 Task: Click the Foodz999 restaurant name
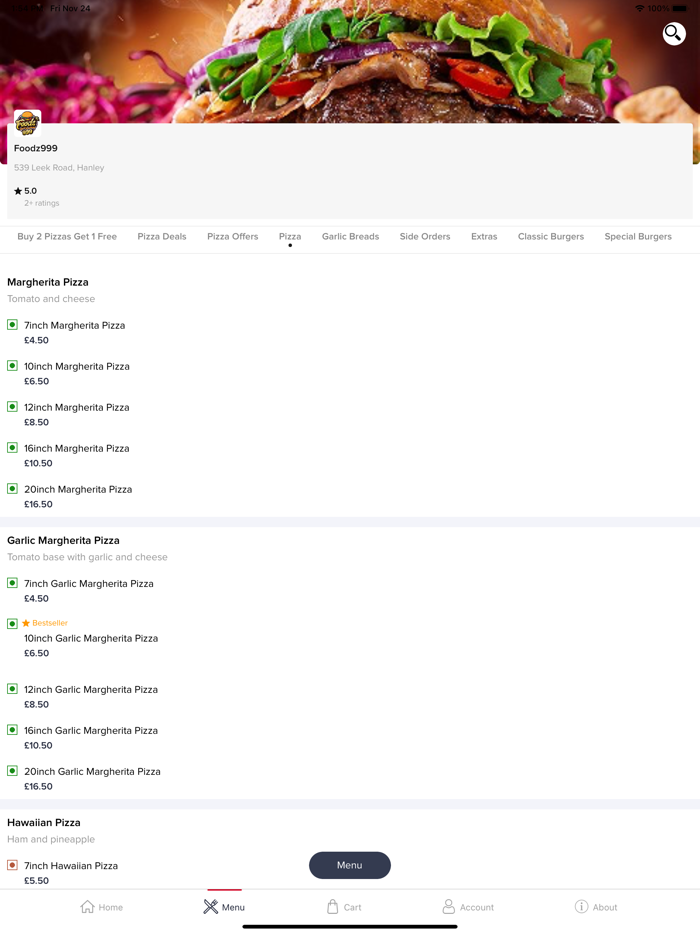[36, 148]
